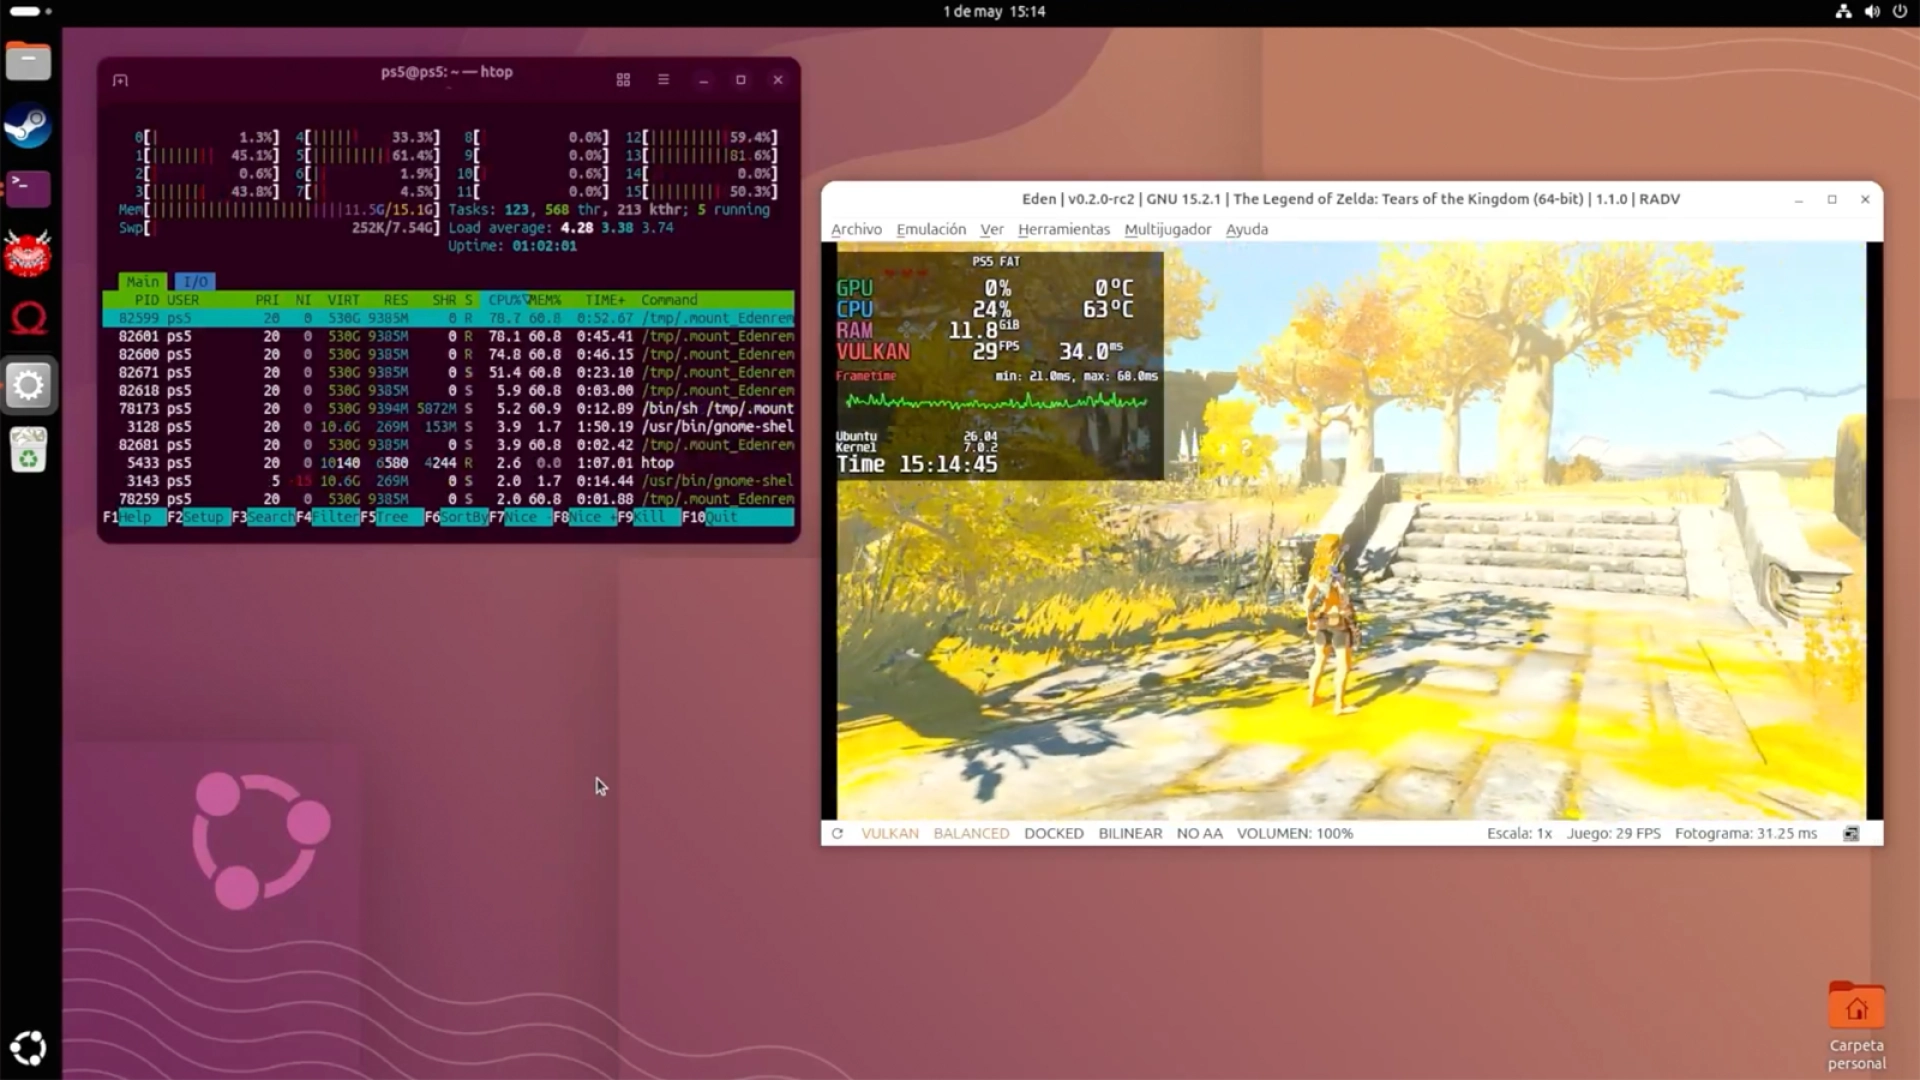1920x1080 pixels.
Task: Open the Emulación menu in Eden
Action: [x=931, y=229]
